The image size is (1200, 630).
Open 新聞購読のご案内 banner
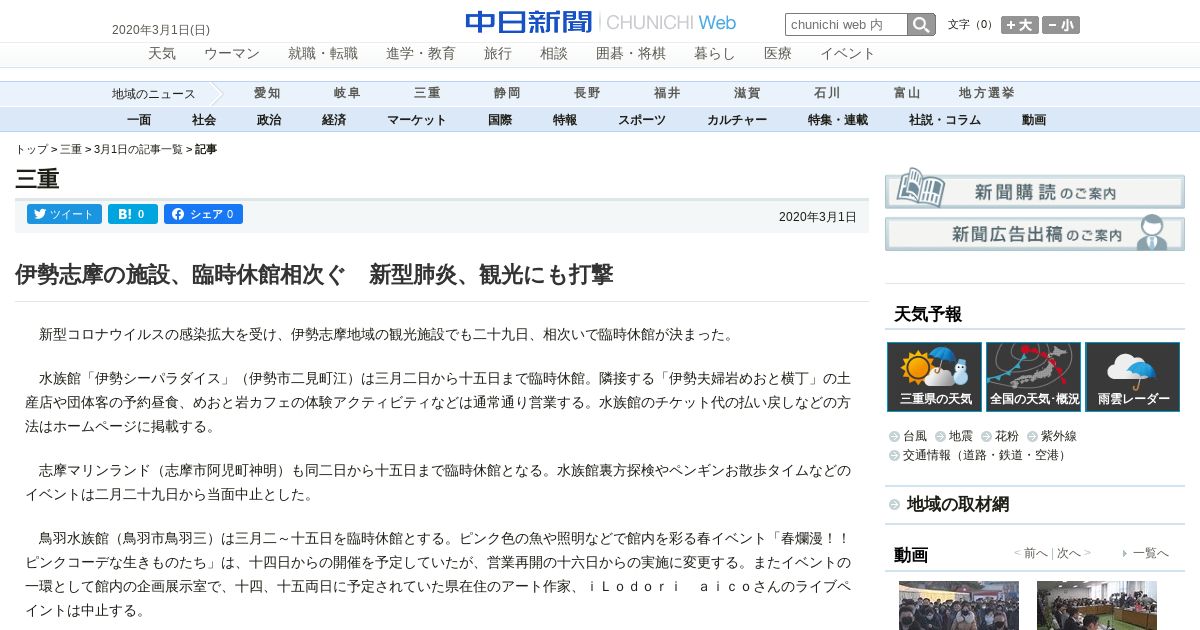pyautogui.click(x=1035, y=188)
